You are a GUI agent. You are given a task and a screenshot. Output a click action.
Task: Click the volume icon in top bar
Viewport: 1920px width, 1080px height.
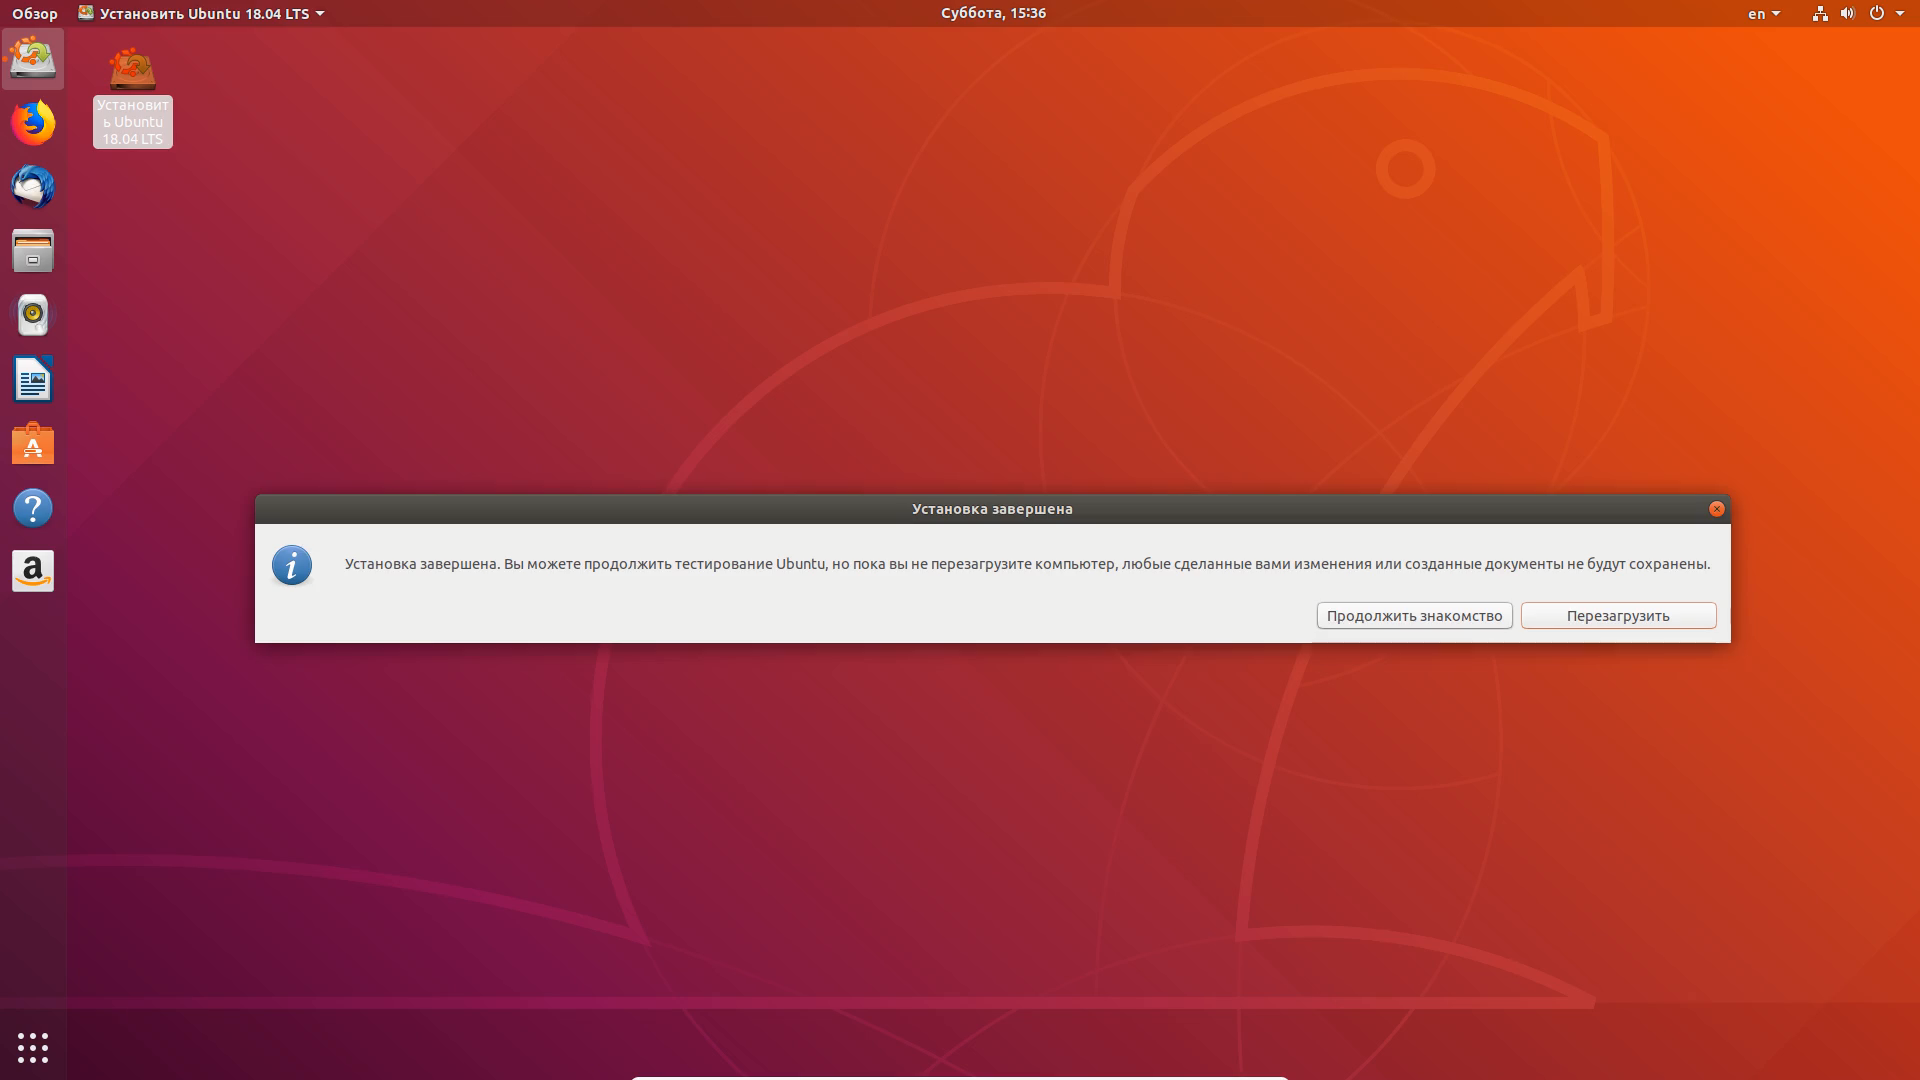pos(1848,13)
